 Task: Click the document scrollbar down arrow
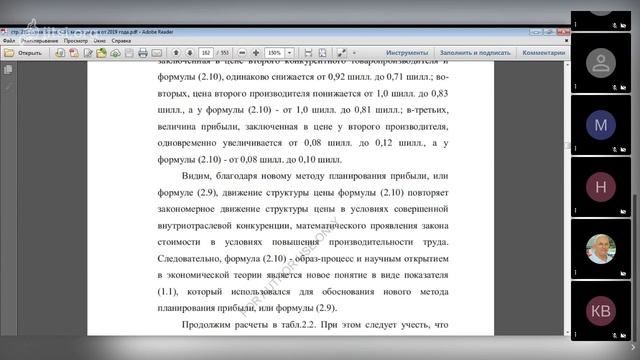(567, 333)
